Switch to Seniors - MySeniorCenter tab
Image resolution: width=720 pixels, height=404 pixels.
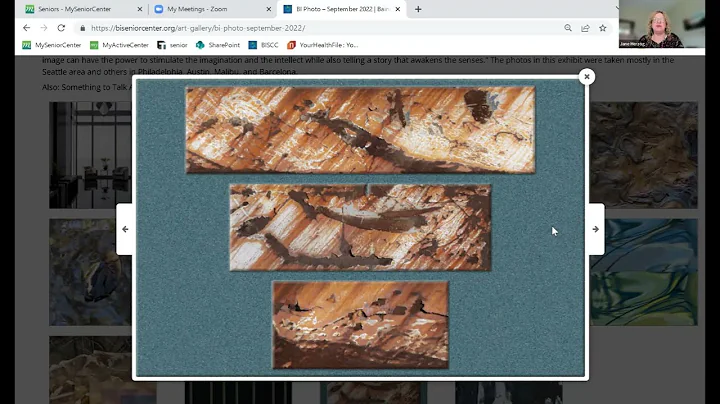click(x=82, y=9)
